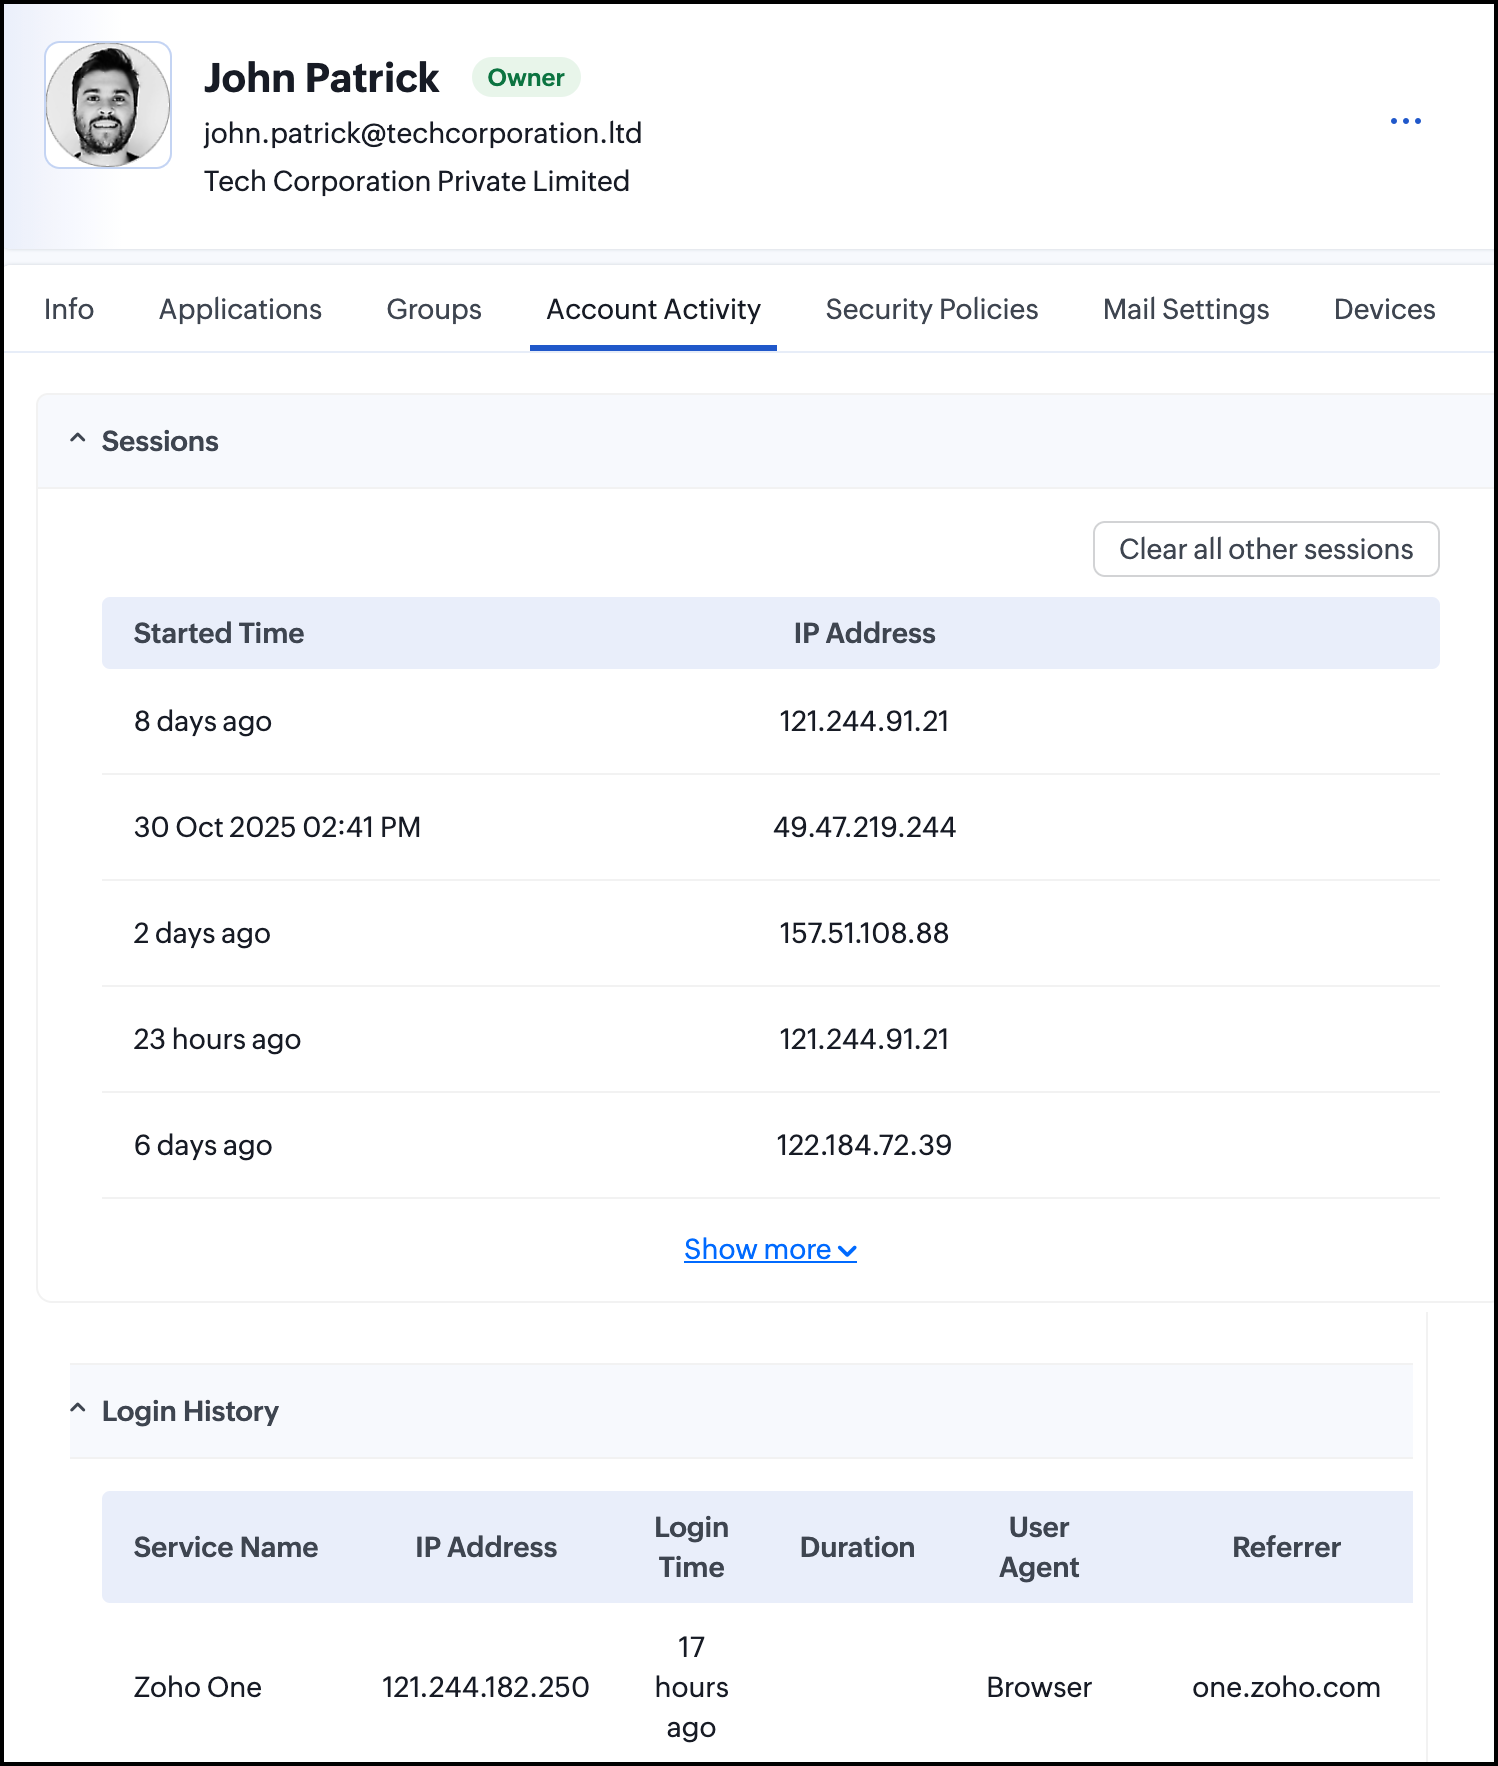1498x1766 pixels.
Task: Switch to the Info tab
Action: coord(69,309)
